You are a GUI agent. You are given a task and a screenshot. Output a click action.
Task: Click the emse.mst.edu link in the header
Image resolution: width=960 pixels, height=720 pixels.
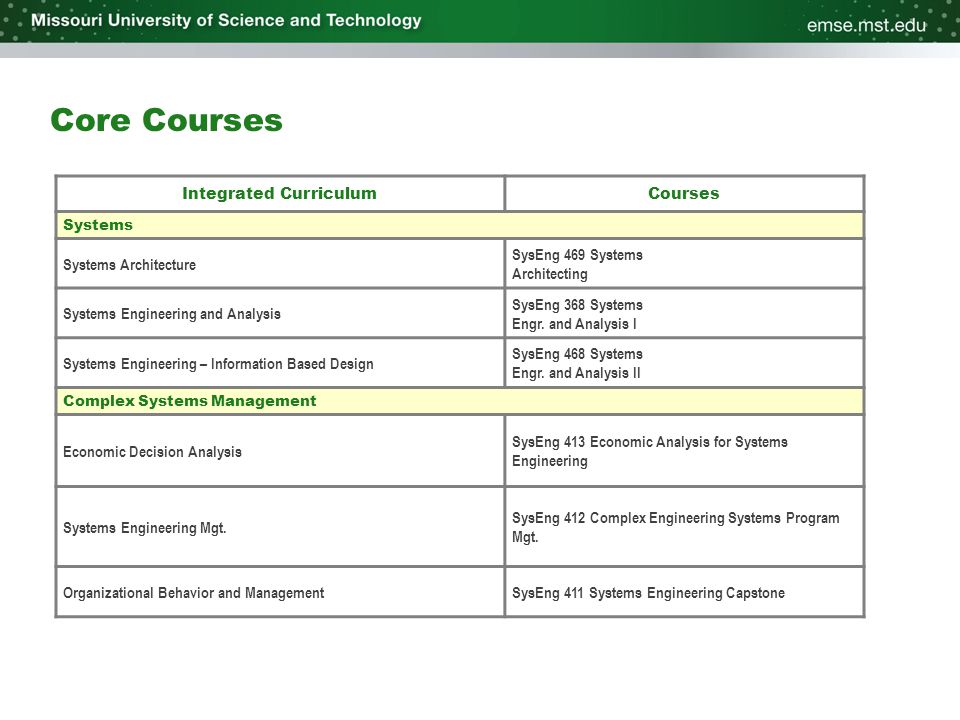tap(866, 25)
